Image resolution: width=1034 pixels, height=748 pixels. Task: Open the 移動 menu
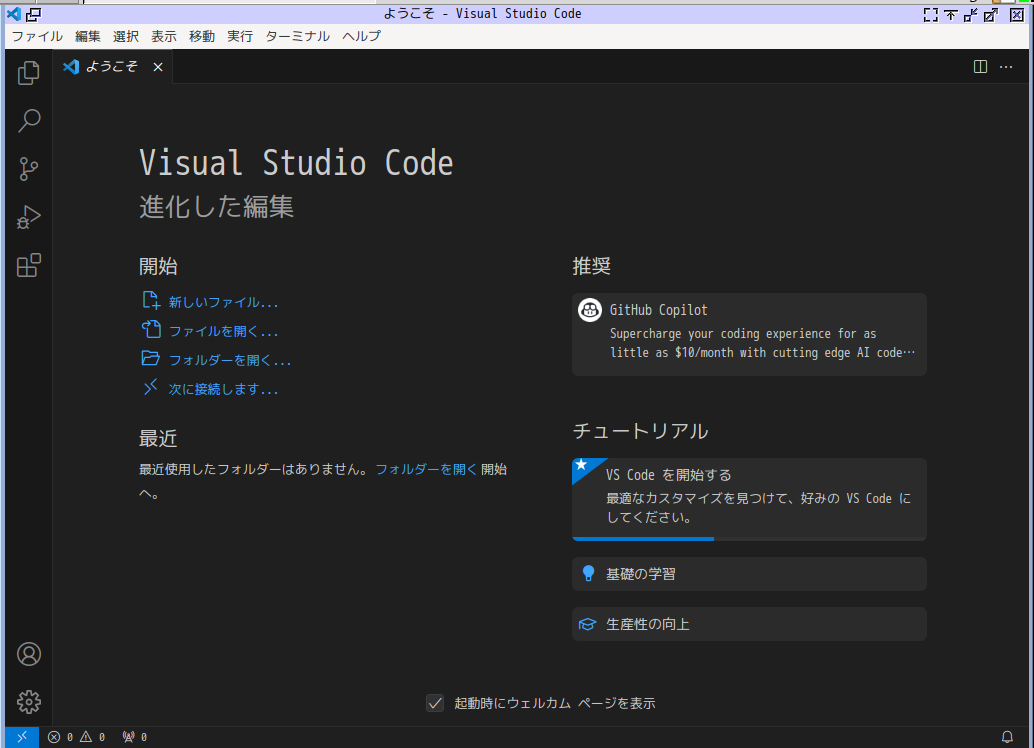pos(202,36)
